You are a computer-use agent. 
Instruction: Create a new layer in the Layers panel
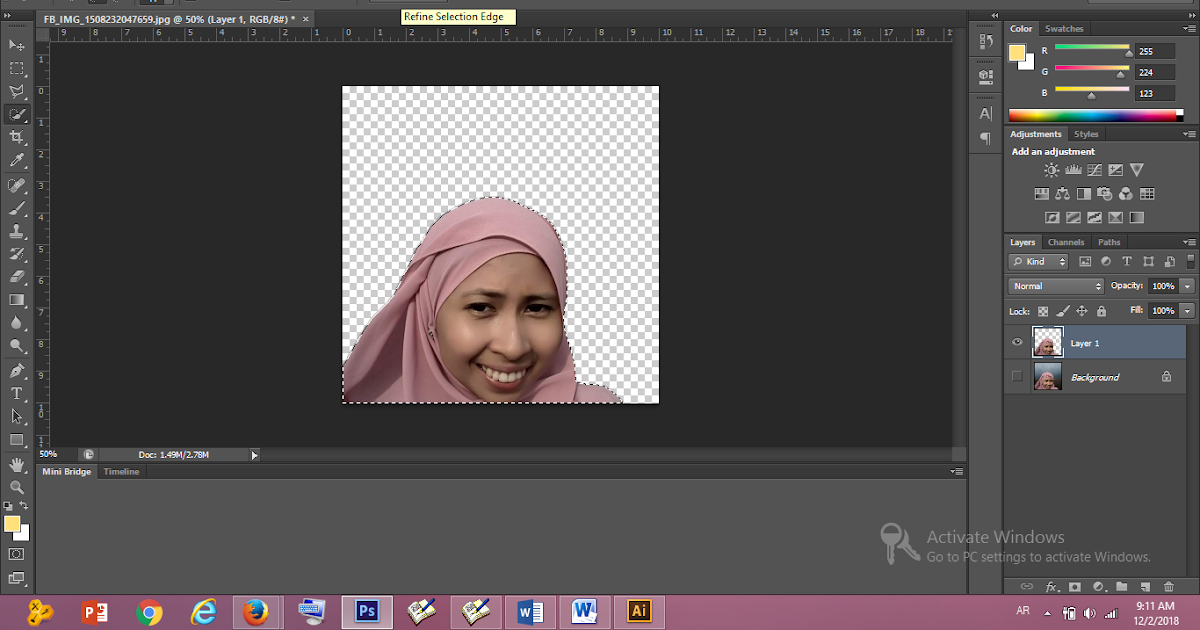point(1145,587)
